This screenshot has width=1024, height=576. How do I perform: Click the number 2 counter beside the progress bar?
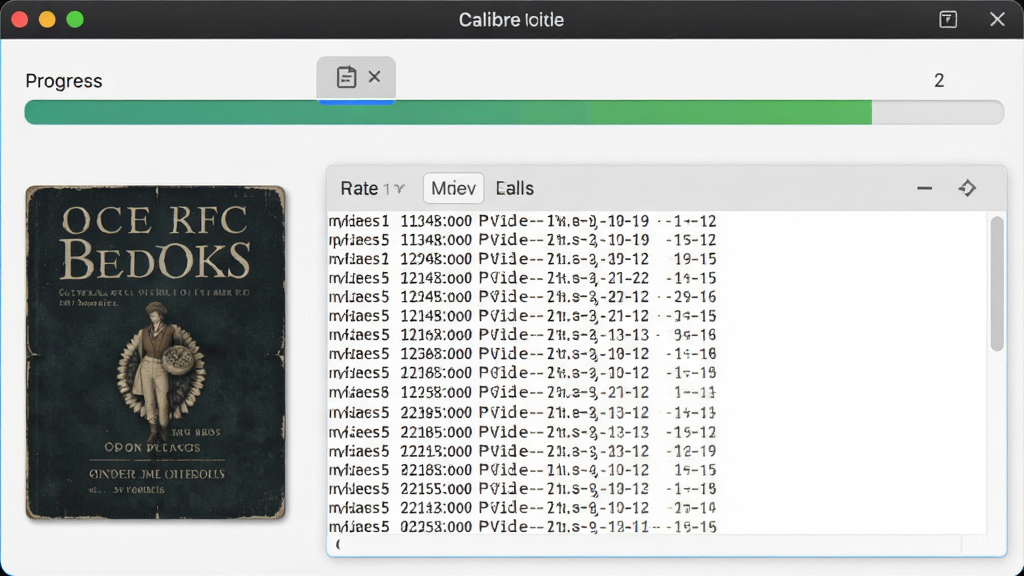pos(938,80)
